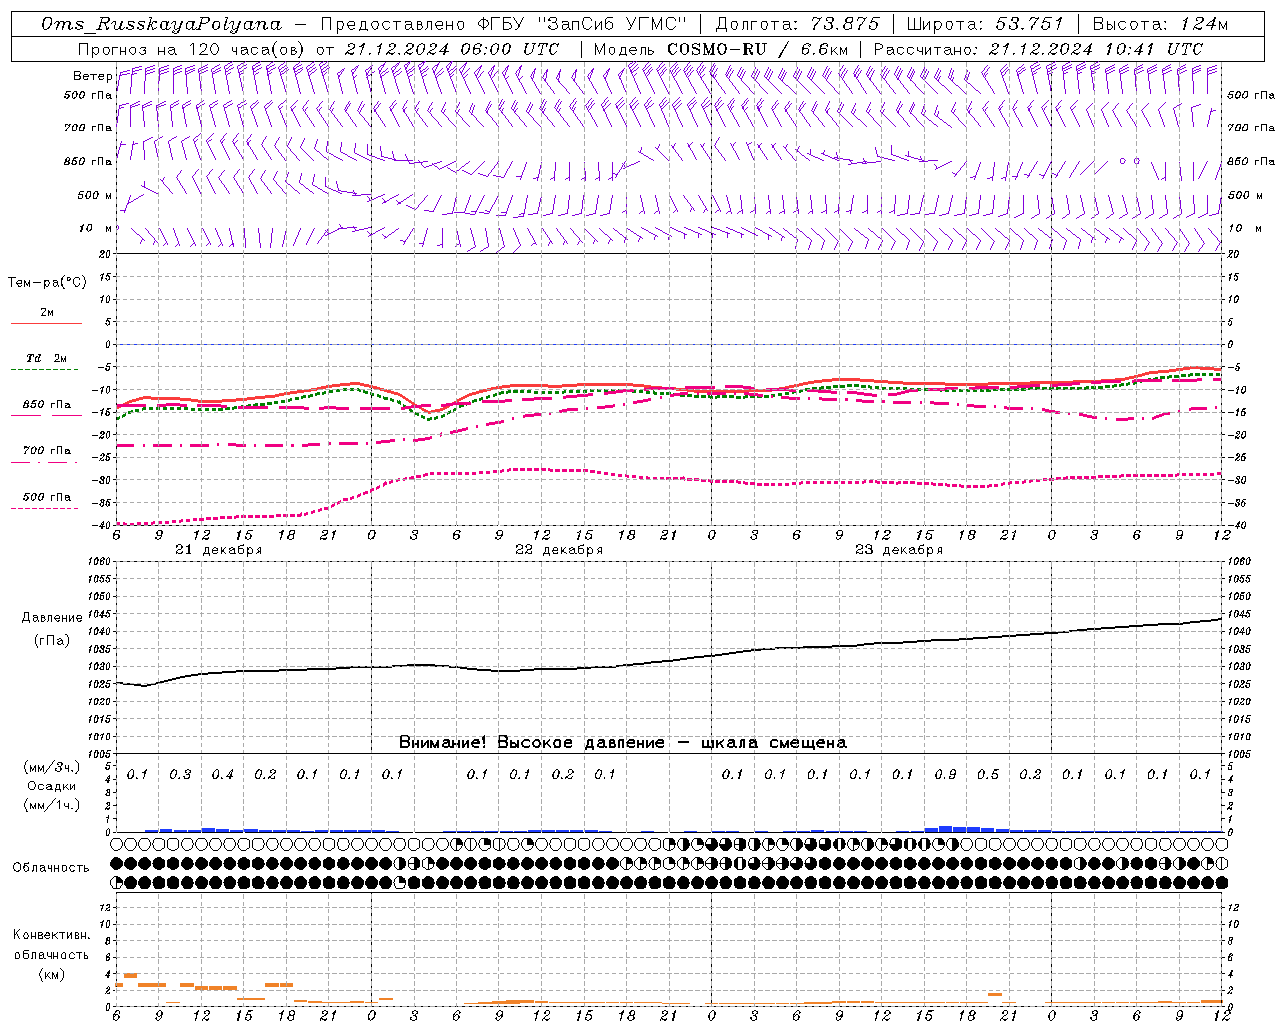Click the 'Ветер' wind panel label
Screen dimensions: 1280x1024
pyautogui.click(x=93, y=76)
